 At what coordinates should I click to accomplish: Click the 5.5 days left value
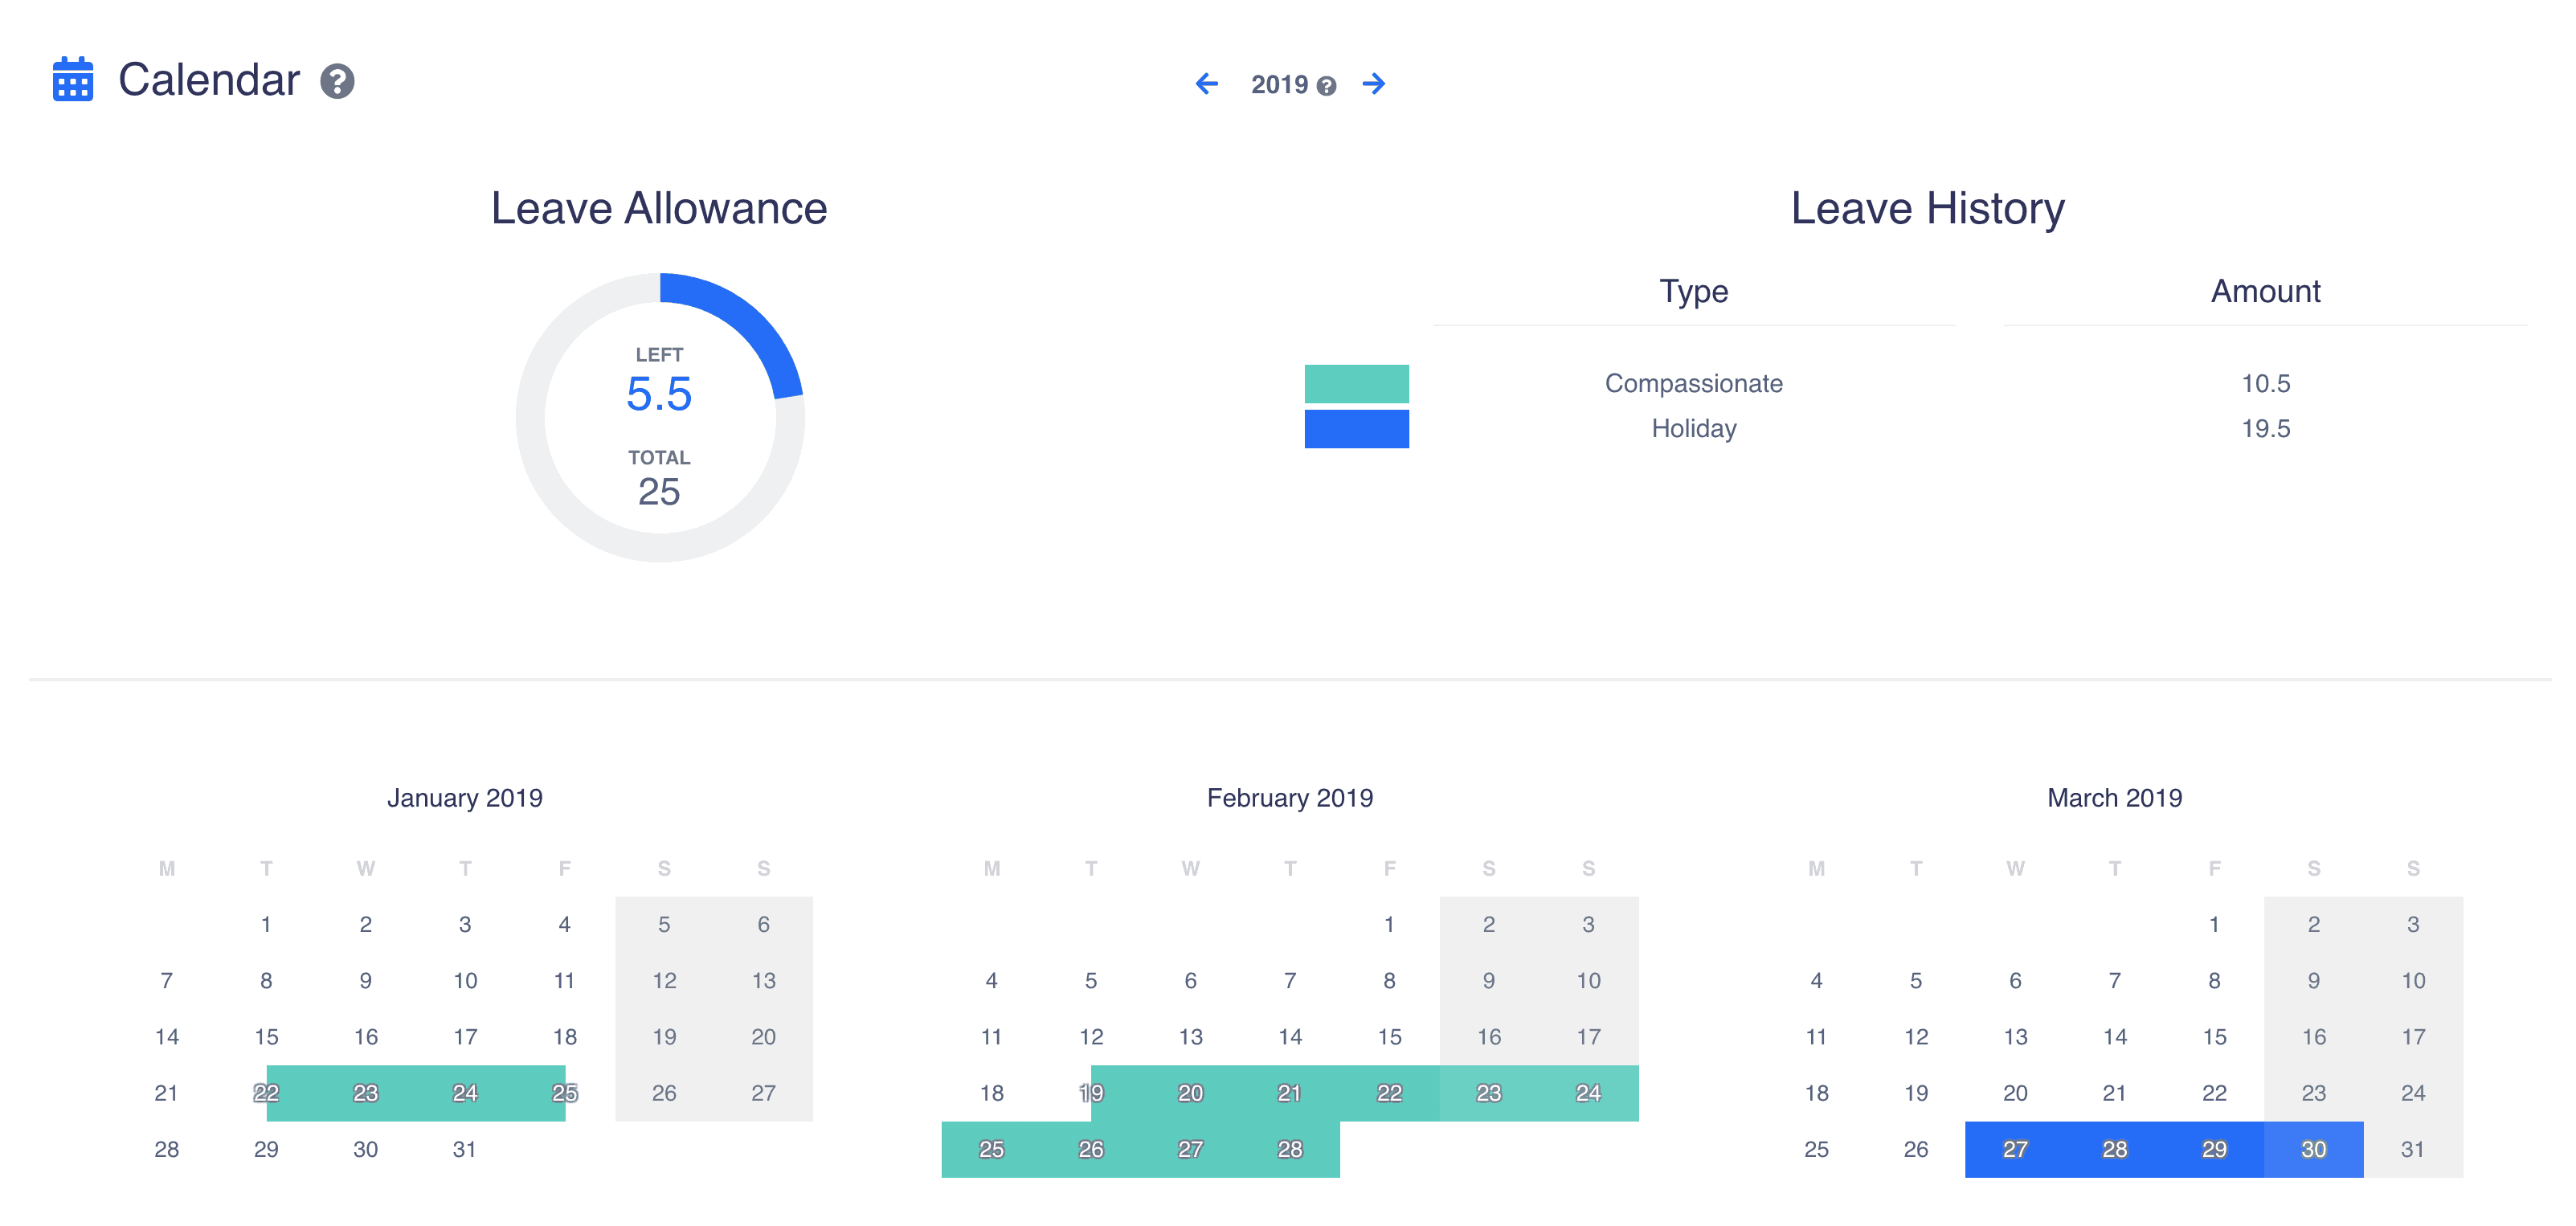659,394
